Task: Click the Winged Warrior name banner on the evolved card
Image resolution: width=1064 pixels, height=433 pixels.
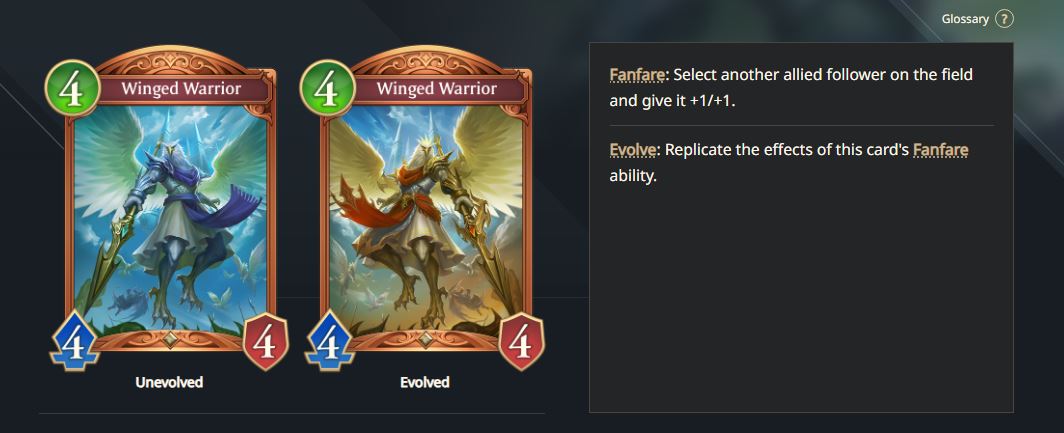Action: (x=436, y=89)
